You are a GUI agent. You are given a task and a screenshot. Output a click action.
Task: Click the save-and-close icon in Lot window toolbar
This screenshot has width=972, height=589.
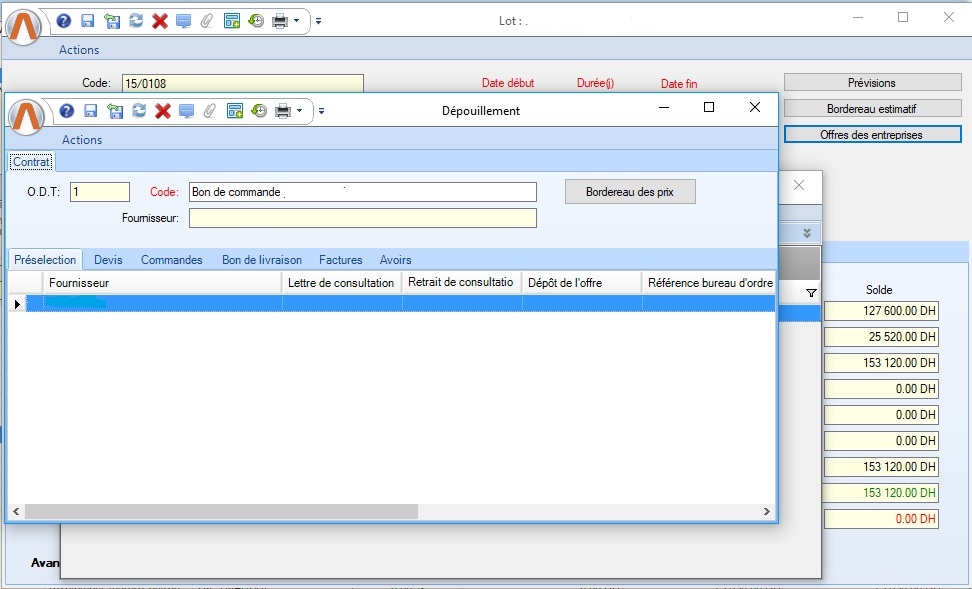click(112, 20)
